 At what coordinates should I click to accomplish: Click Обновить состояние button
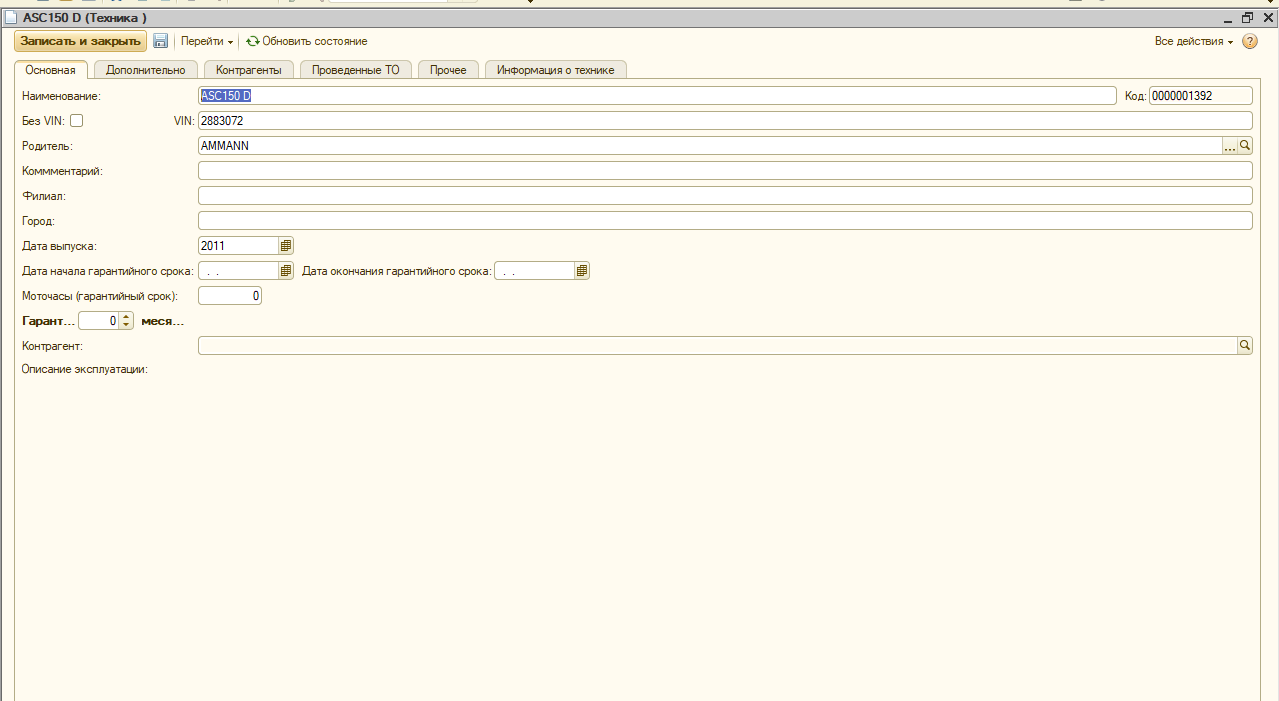click(x=307, y=42)
